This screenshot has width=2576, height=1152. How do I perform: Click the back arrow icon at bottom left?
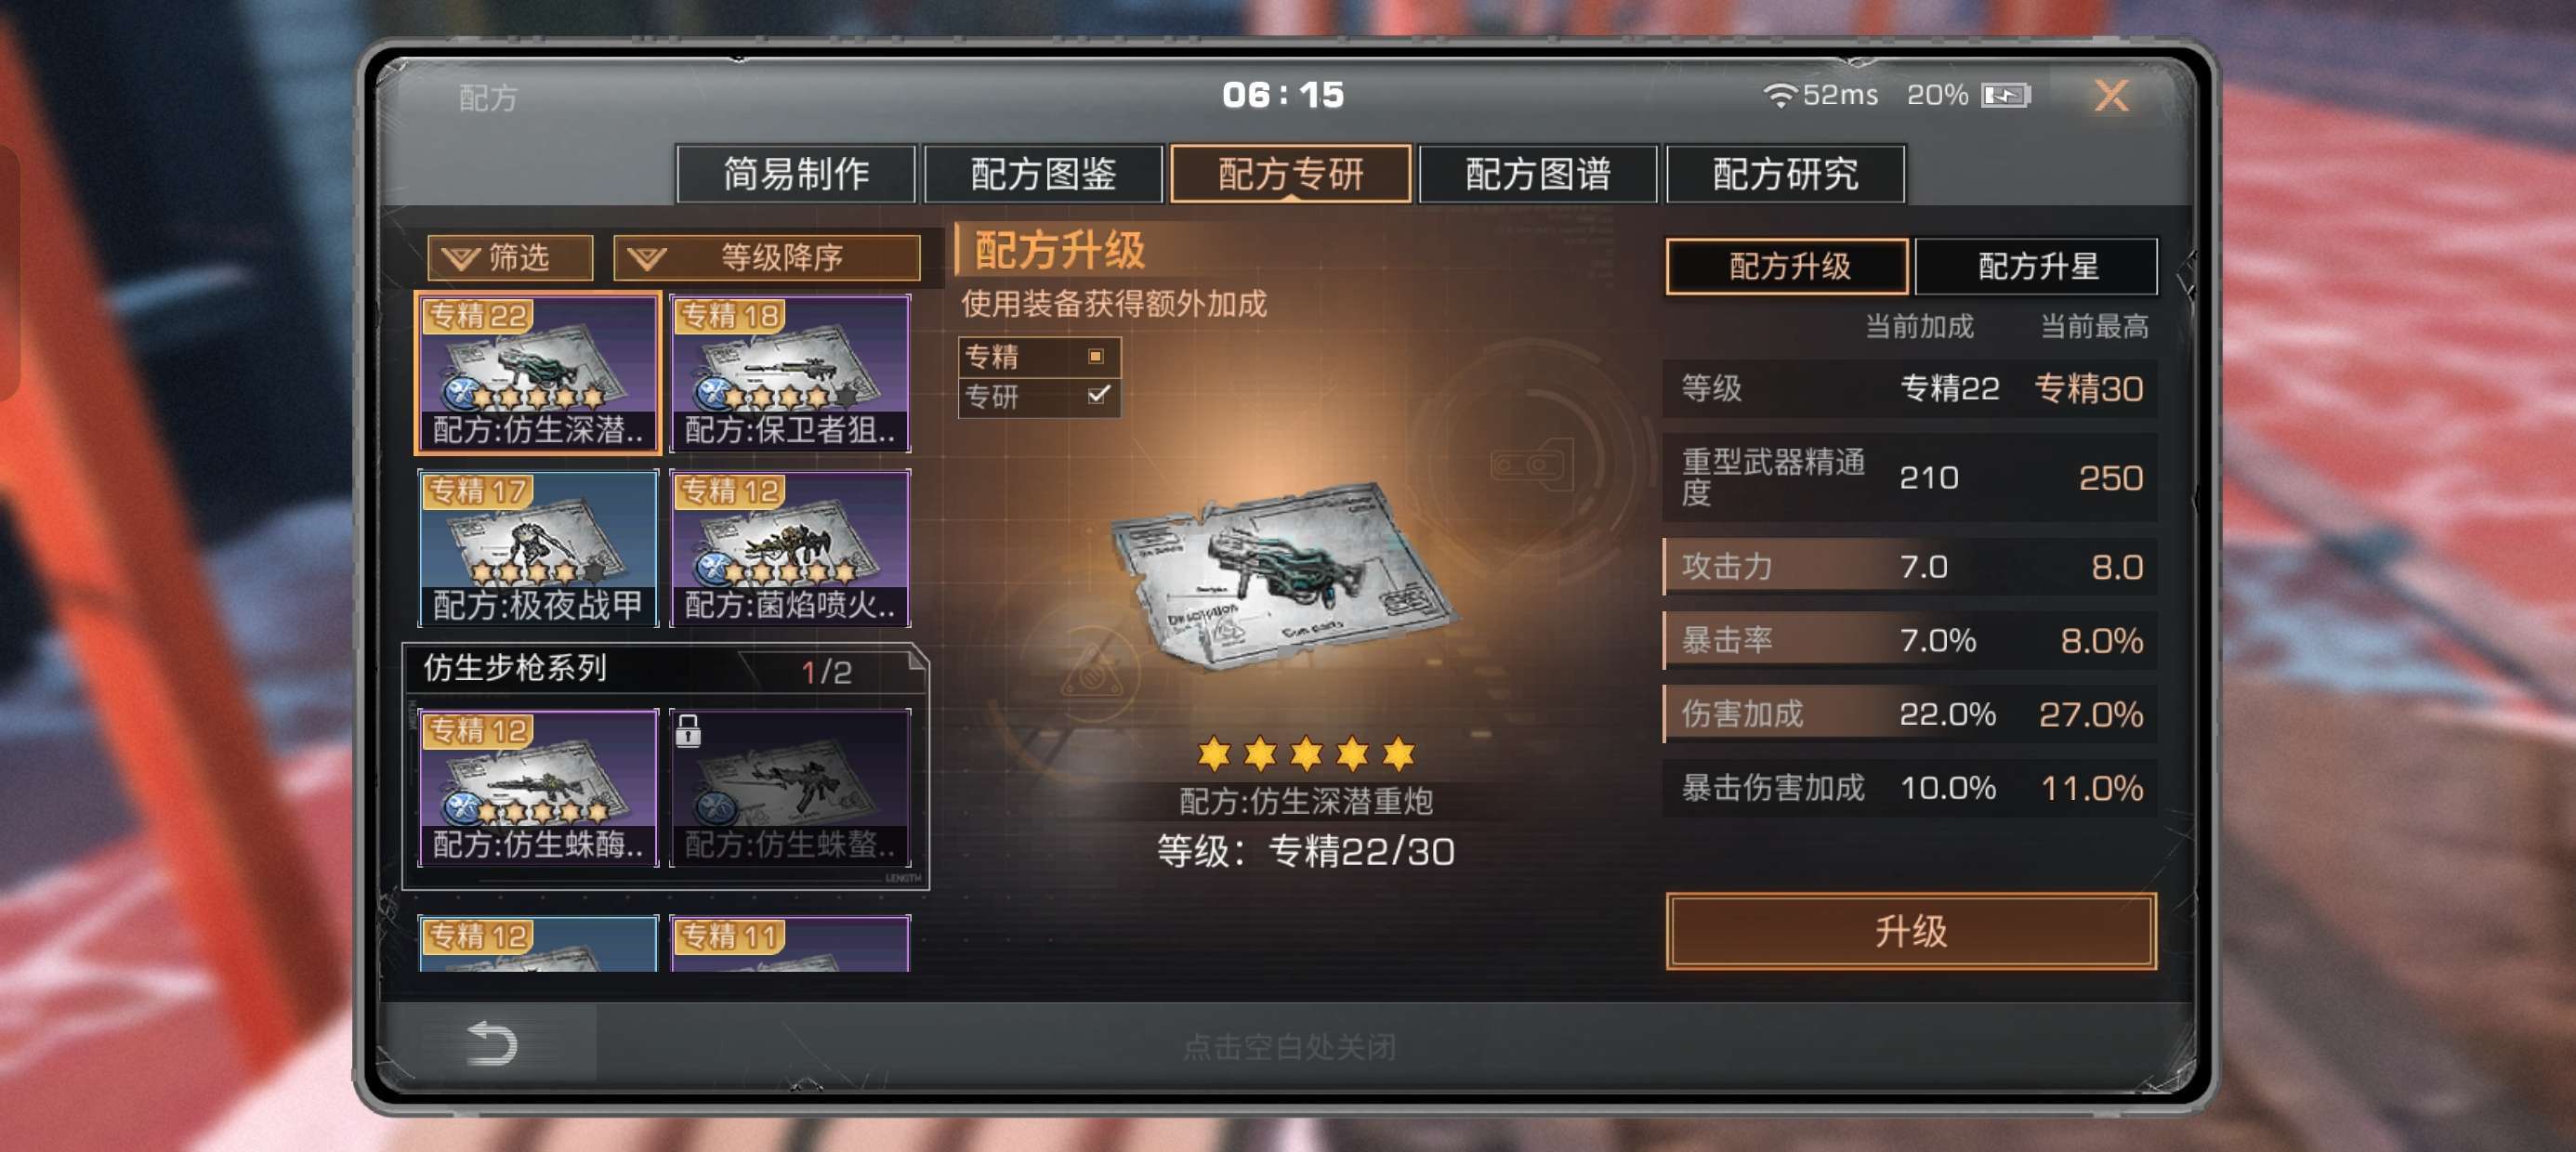point(491,1043)
